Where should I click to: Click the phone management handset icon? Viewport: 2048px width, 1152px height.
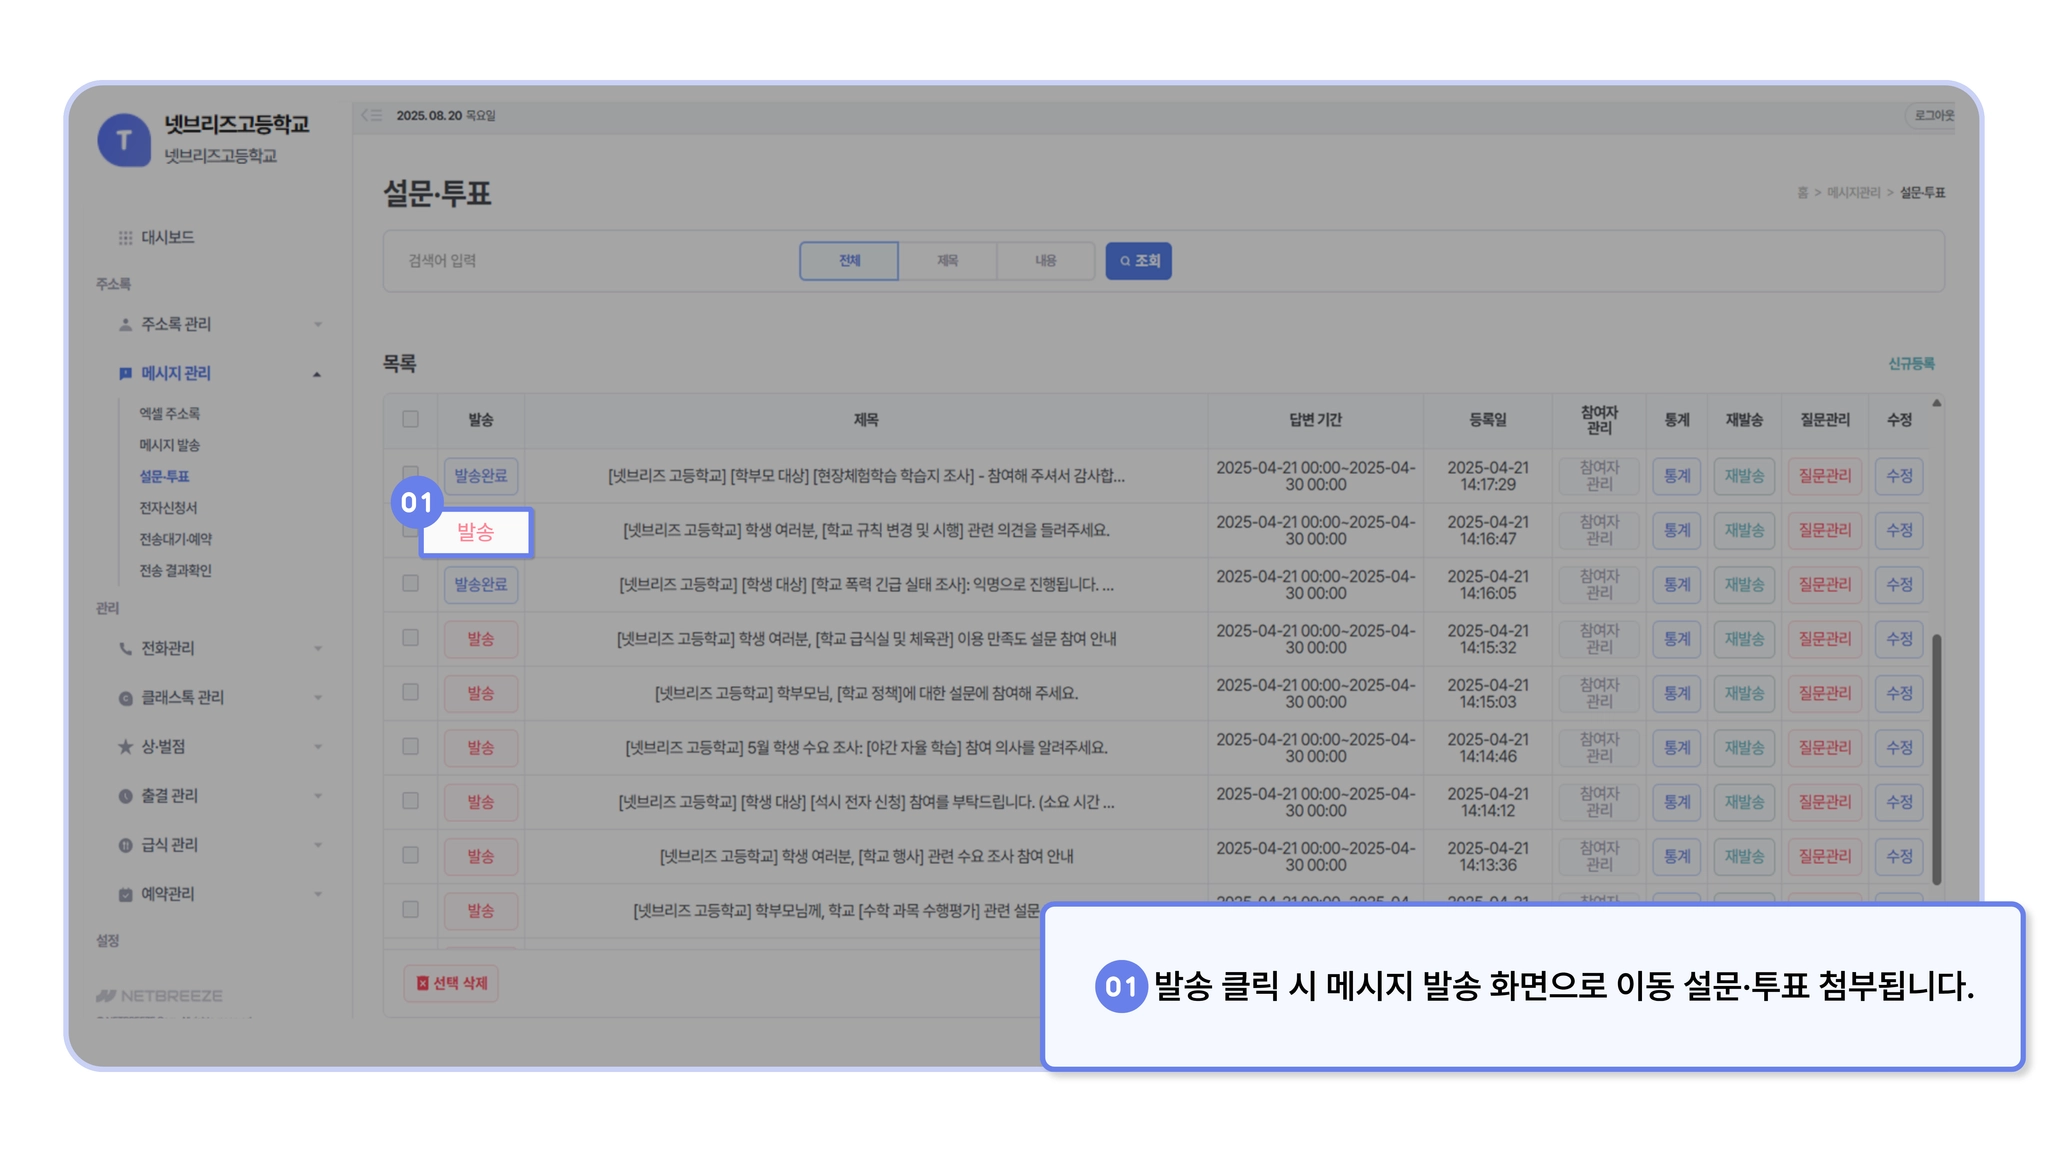[125, 649]
